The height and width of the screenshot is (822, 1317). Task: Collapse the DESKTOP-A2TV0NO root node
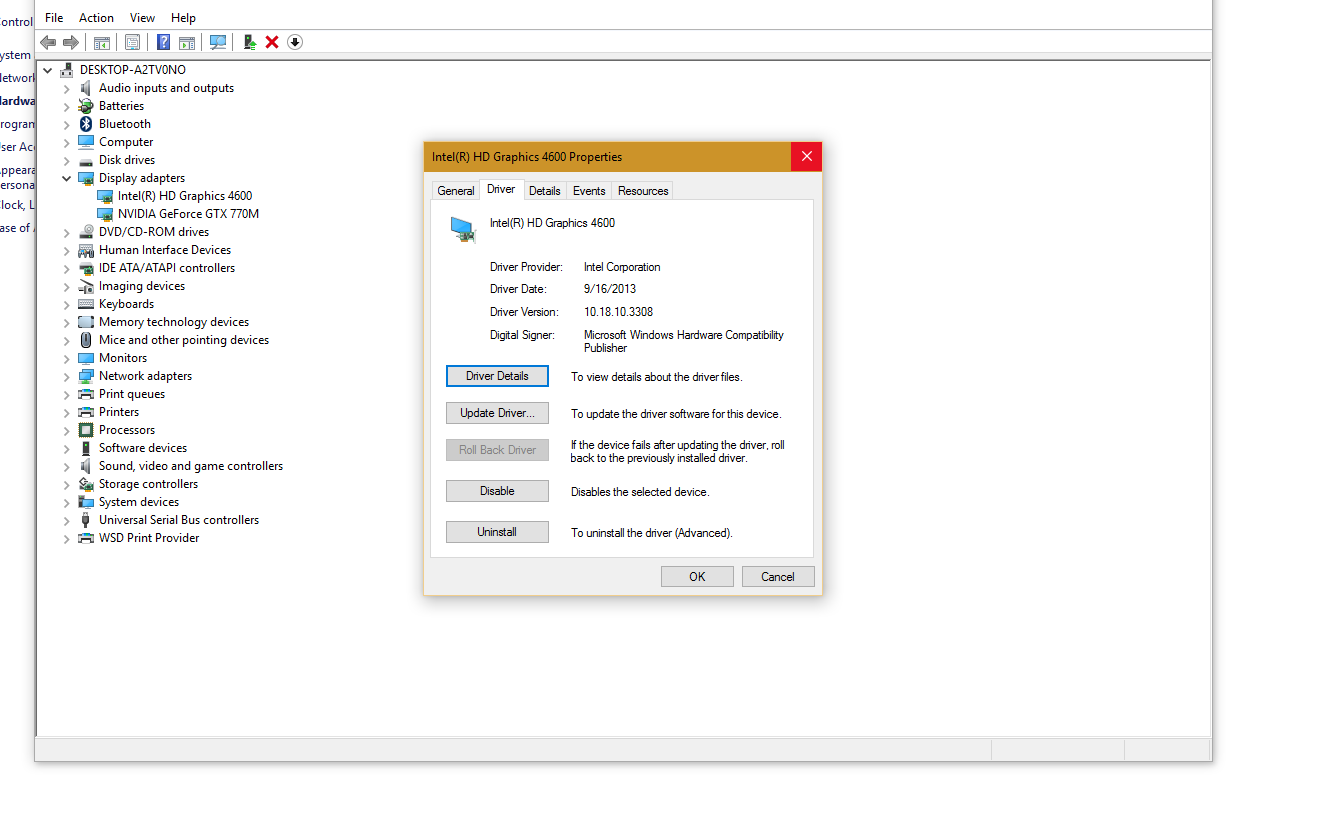pos(47,70)
